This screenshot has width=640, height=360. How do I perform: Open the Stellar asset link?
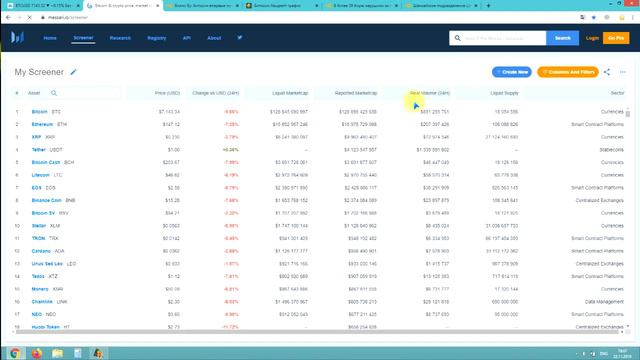click(39, 226)
